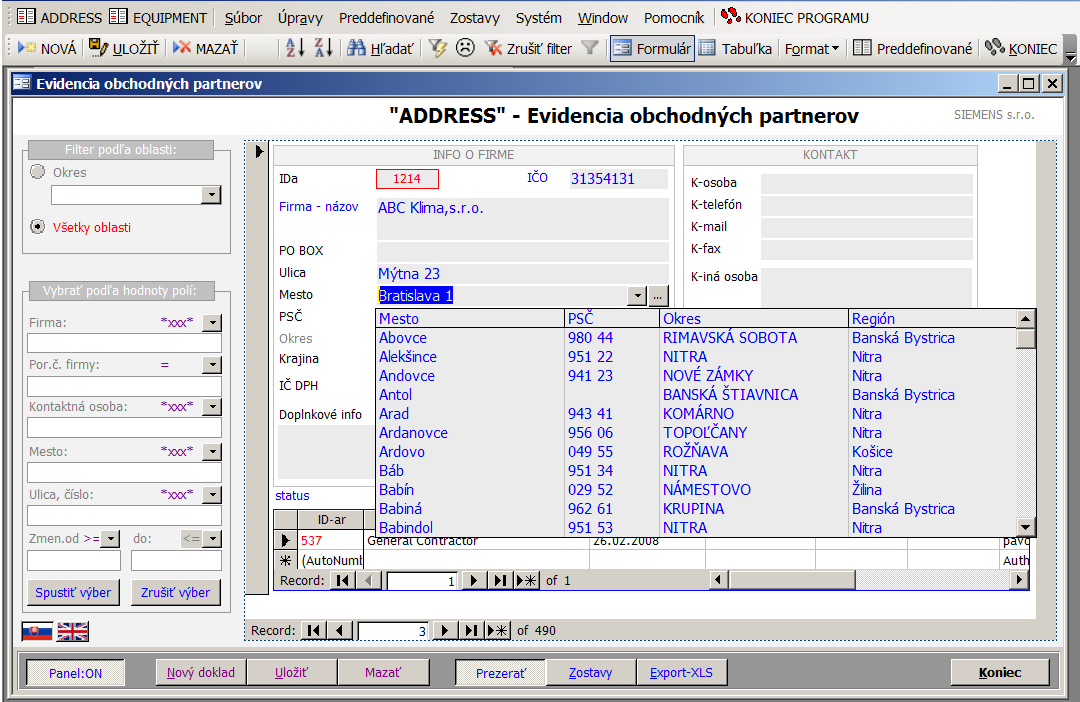Open the Pomocník menu
Image resolution: width=1080 pixels, height=702 pixels.
pyautogui.click(x=674, y=17)
